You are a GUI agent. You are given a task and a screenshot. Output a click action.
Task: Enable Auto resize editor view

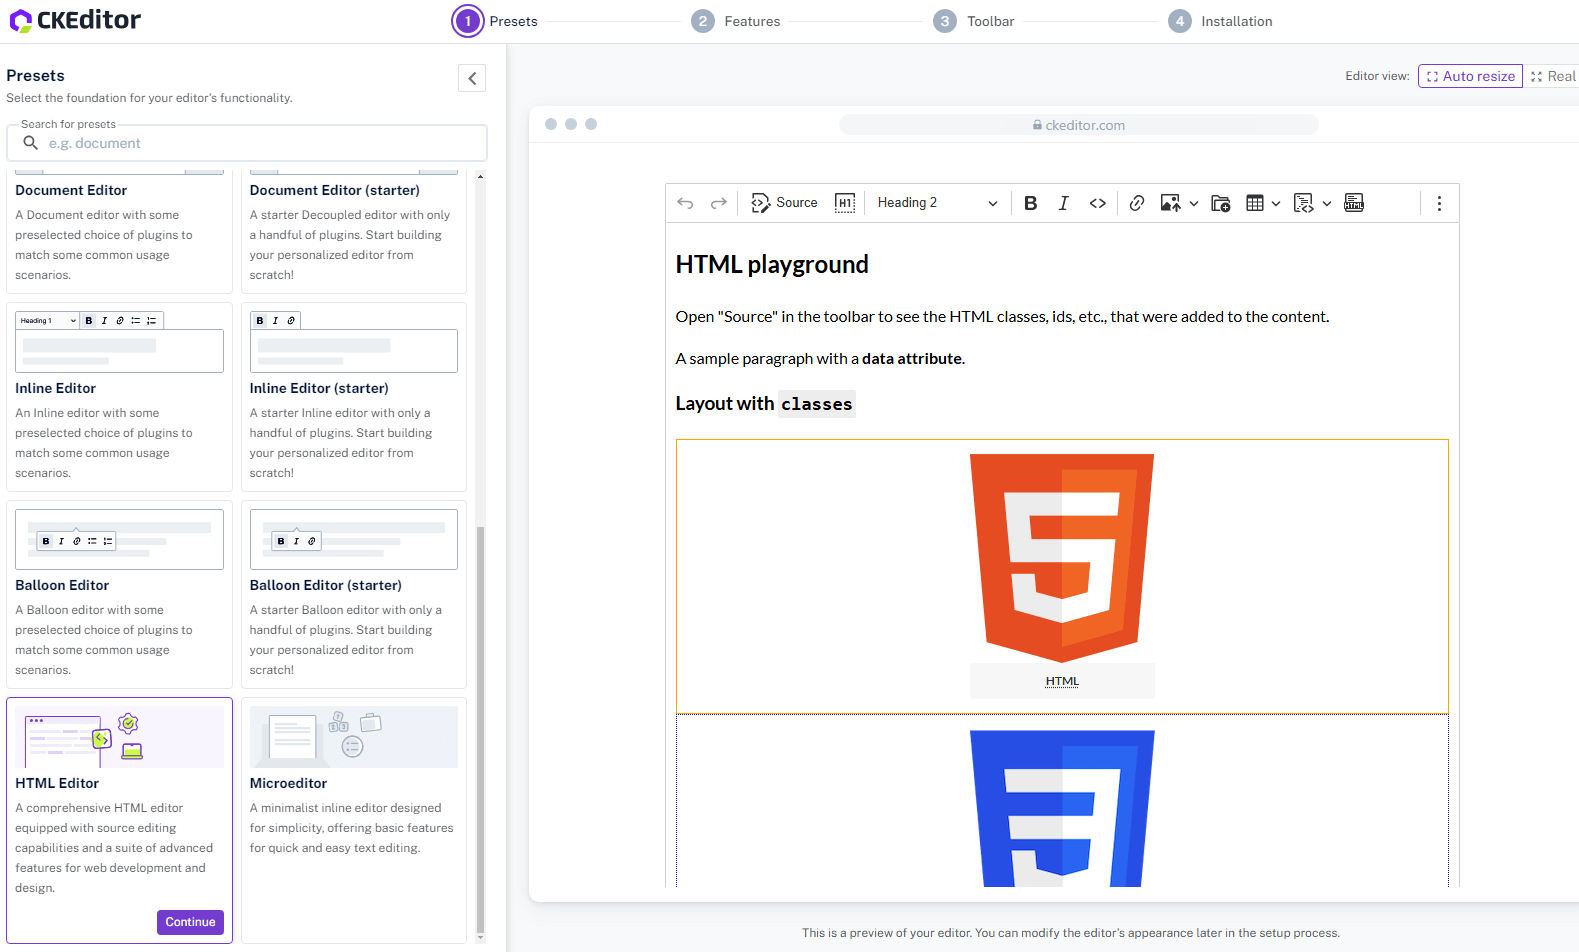(1470, 76)
